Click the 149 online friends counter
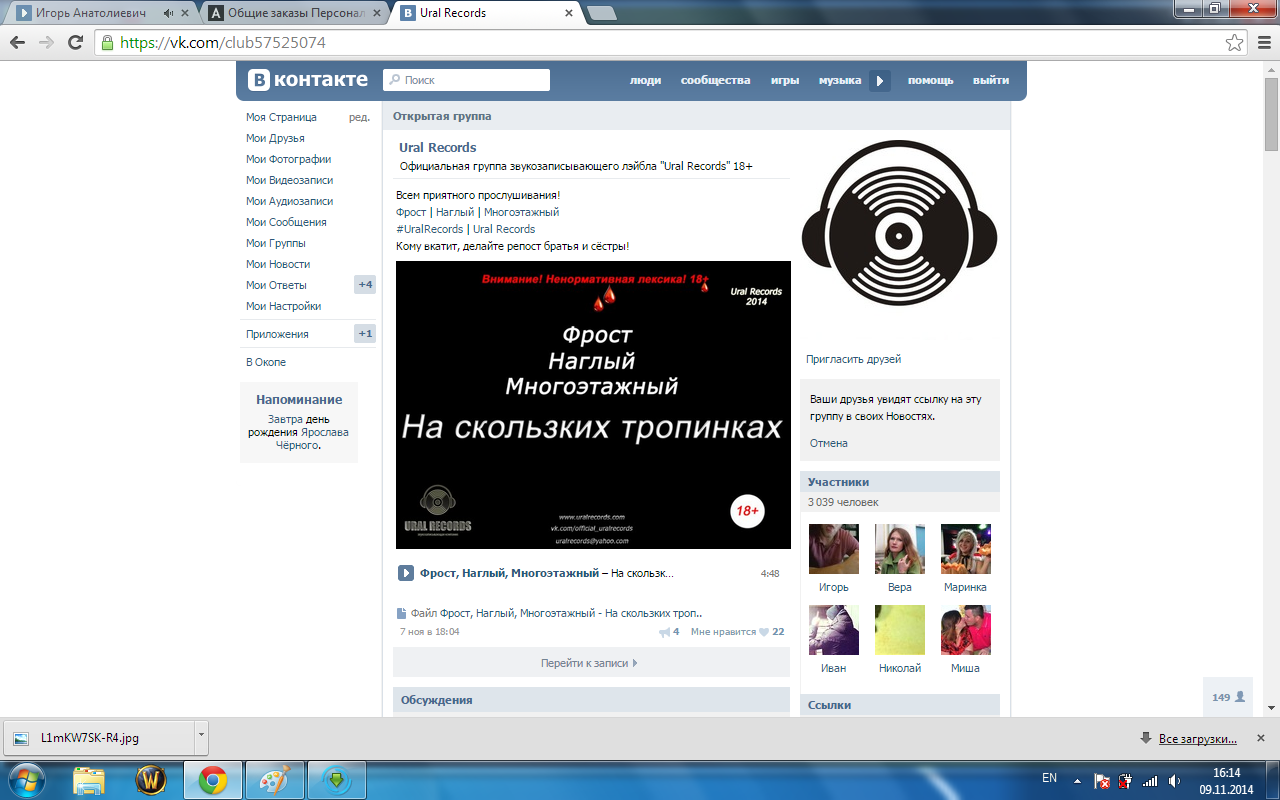Viewport: 1280px width, 800px height. pos(1228,697)
